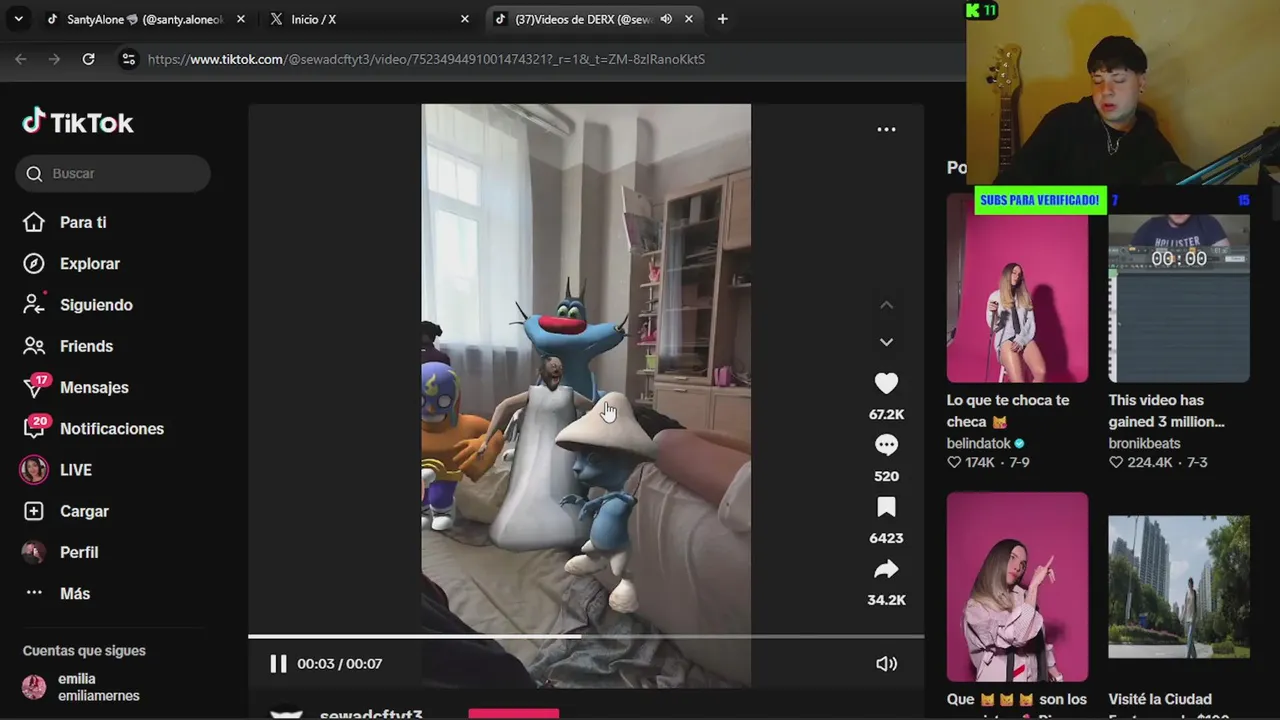Open a new browser tab
Screen dimensions: 1280x720
(722, 19)
